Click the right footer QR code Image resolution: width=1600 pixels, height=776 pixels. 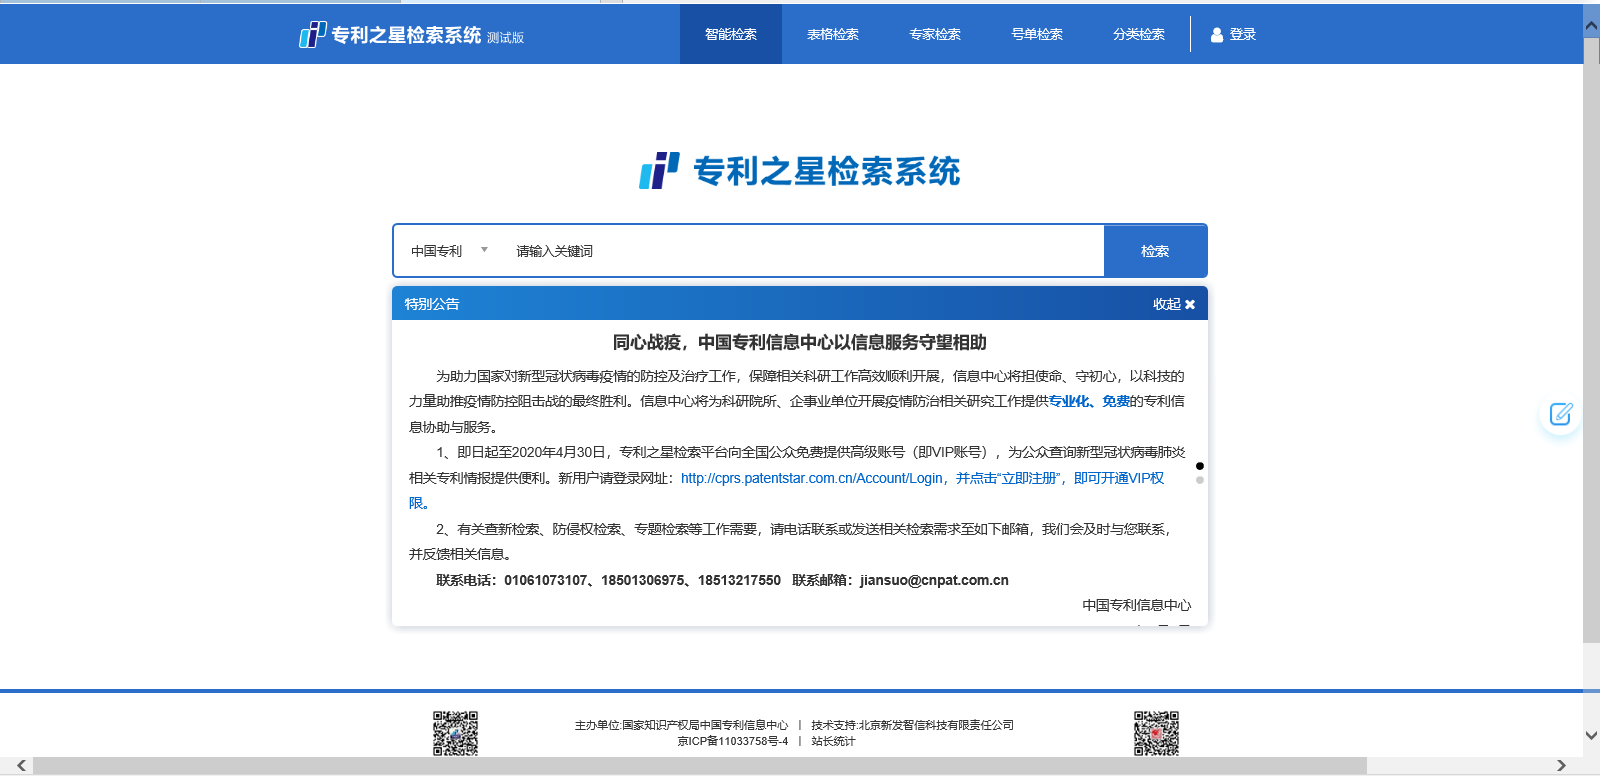pos(1156,733)
